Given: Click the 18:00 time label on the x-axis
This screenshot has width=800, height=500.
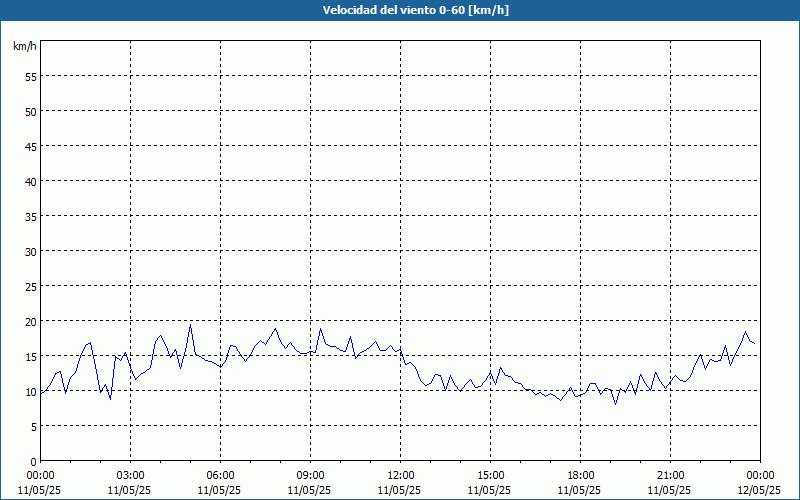Looking at the screenshot, I should pyautogui.click(x=580, y=475).
